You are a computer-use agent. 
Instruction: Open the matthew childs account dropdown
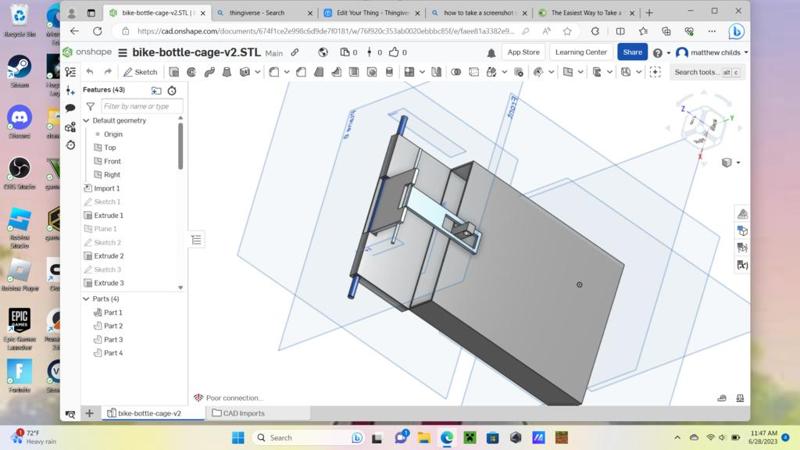712,52
